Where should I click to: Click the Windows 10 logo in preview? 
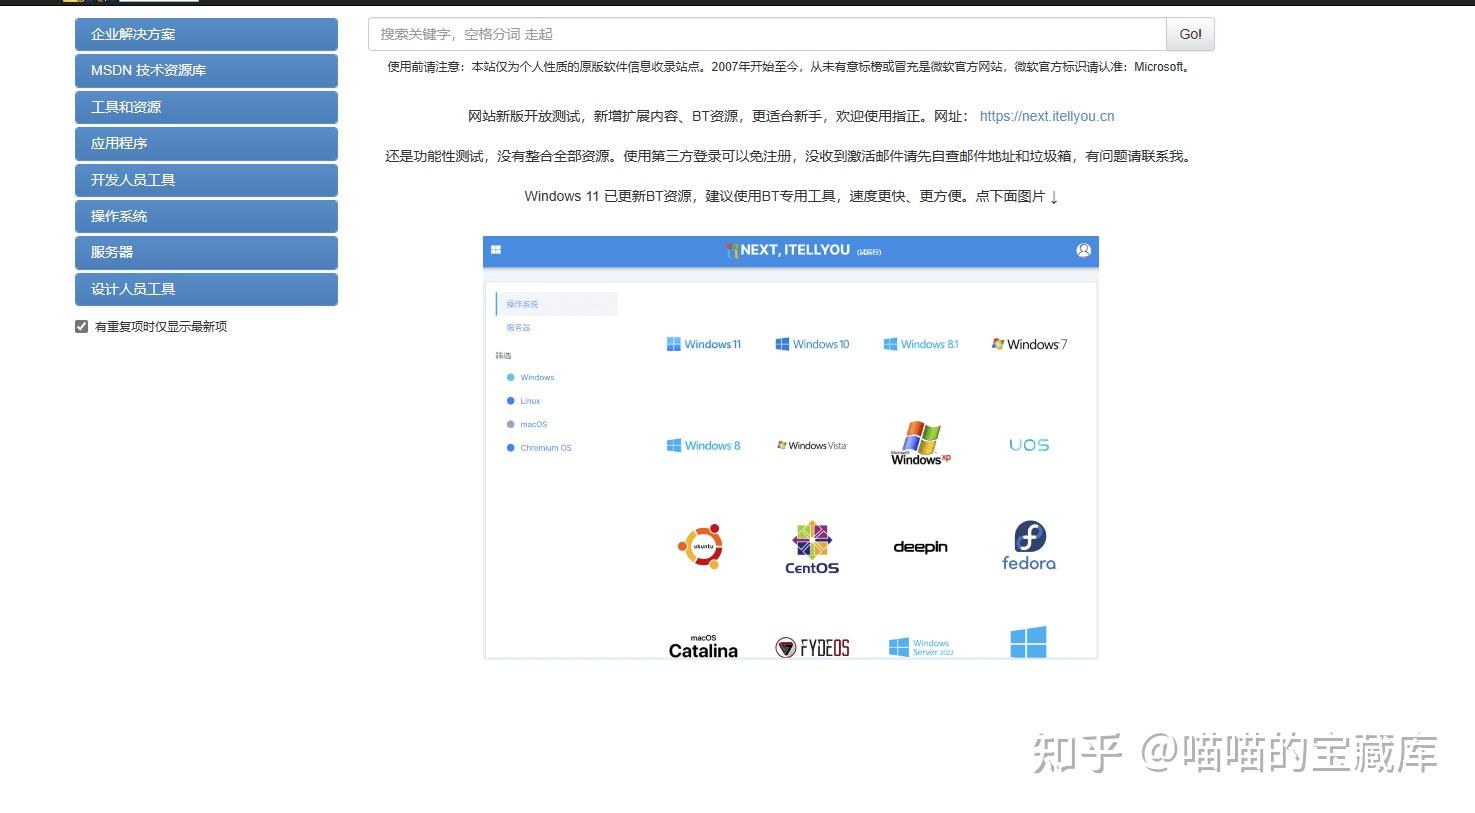coord(812,344)
